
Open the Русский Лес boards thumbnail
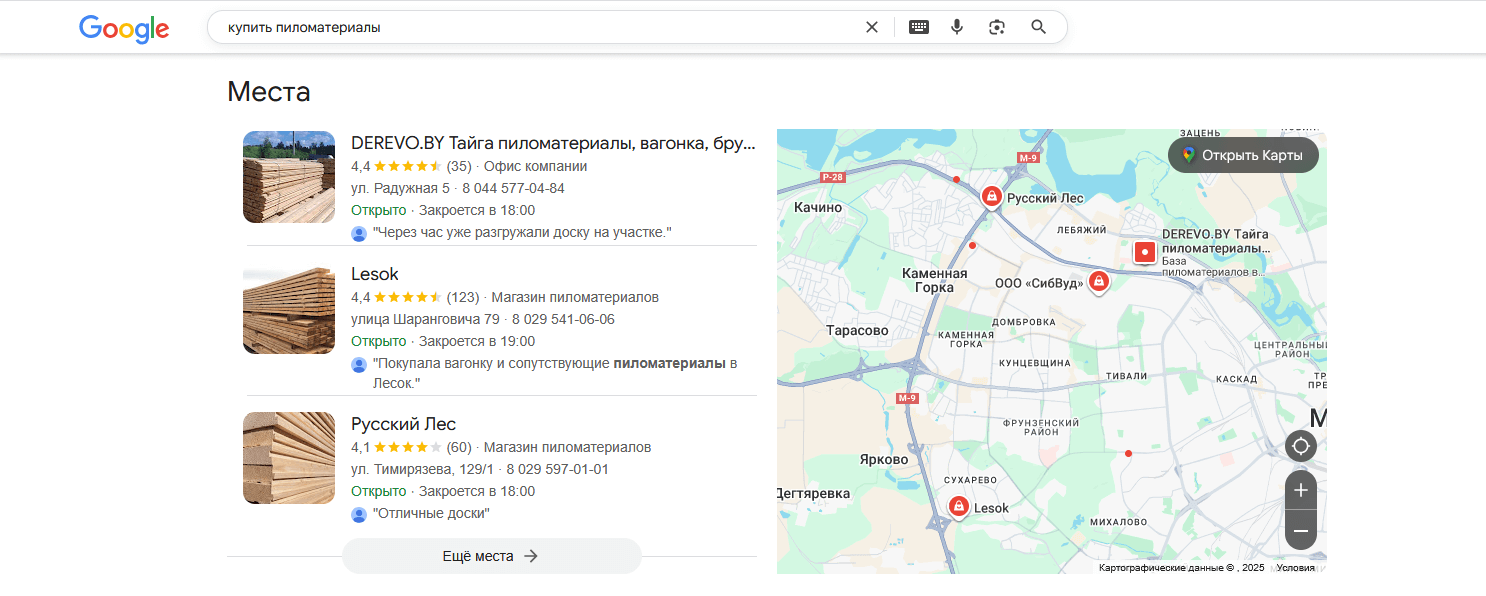(x=289, y=458)
